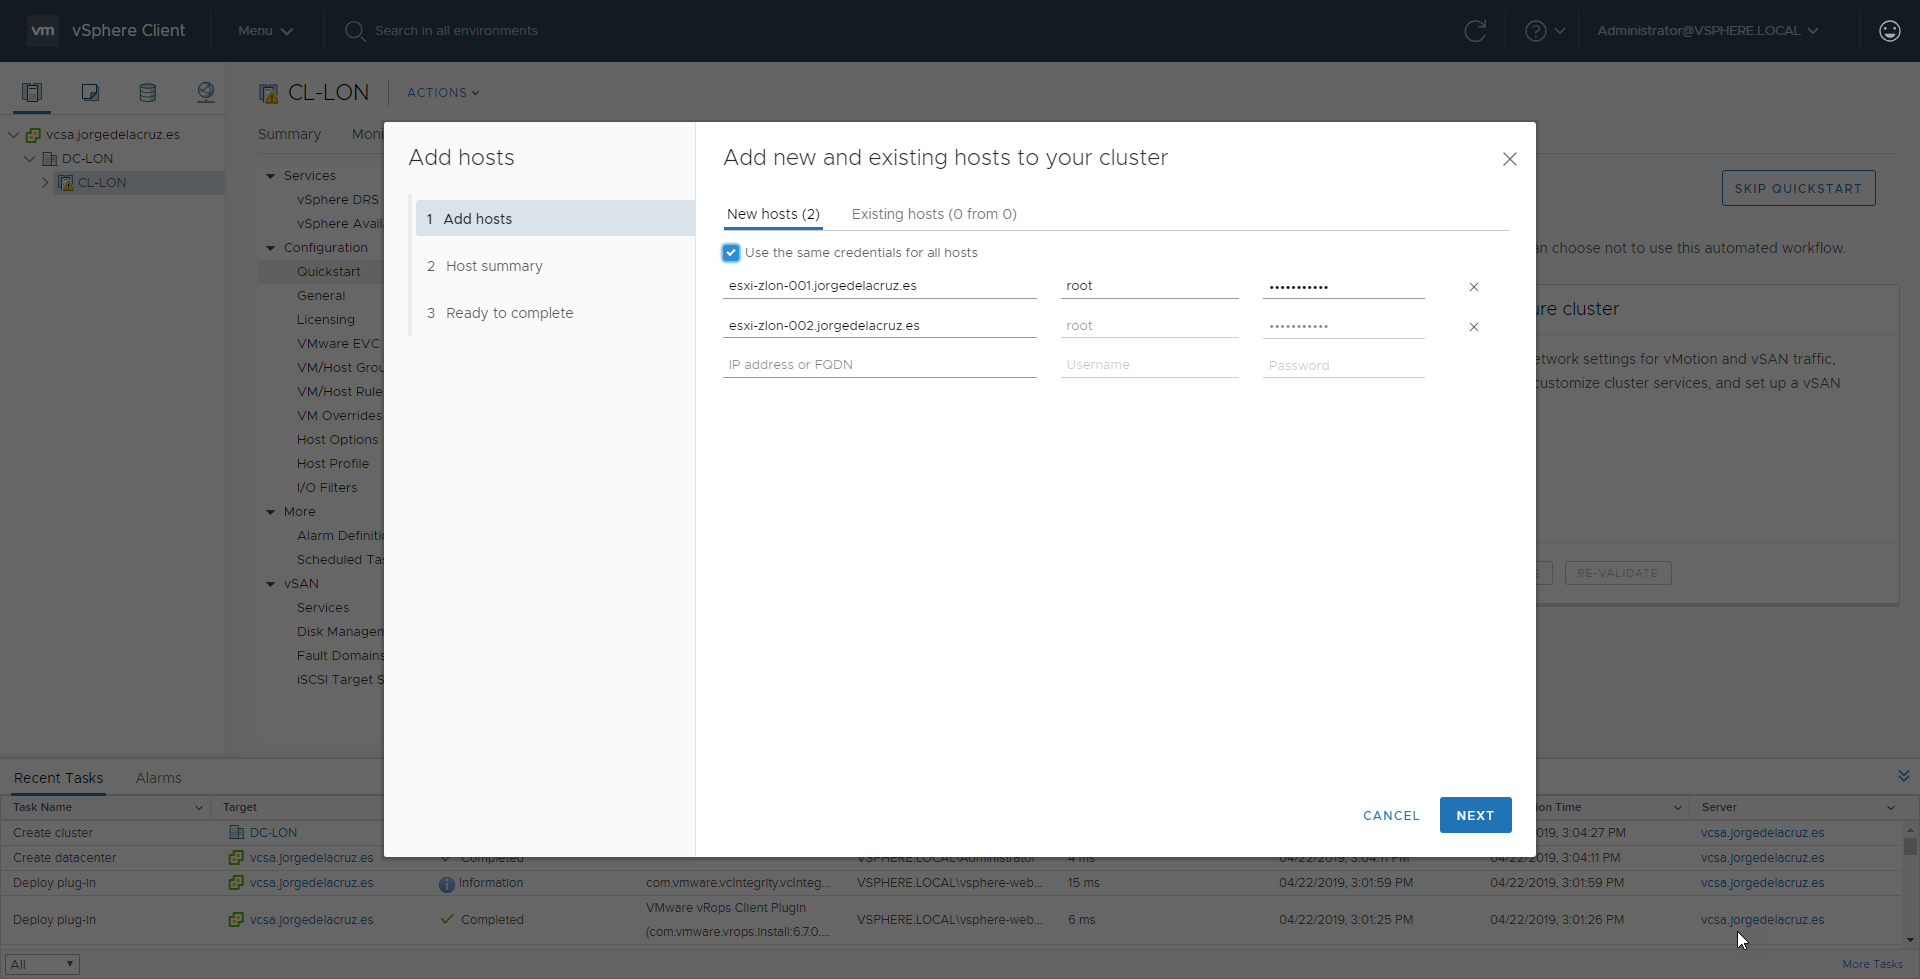Click the refresh icon in top bar
Image resolution: width=1920 pixels, height=979 pixels.
tap(1475, 31)
